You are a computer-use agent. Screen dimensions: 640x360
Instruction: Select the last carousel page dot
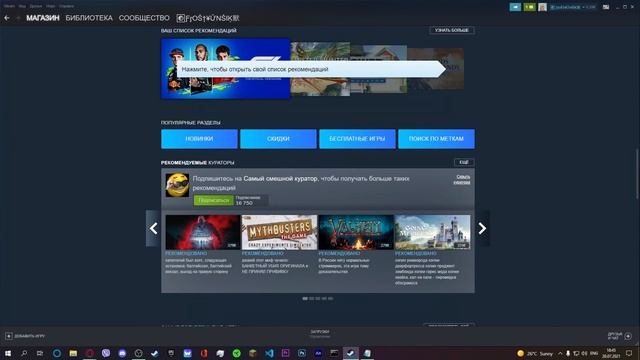point(330,298)
